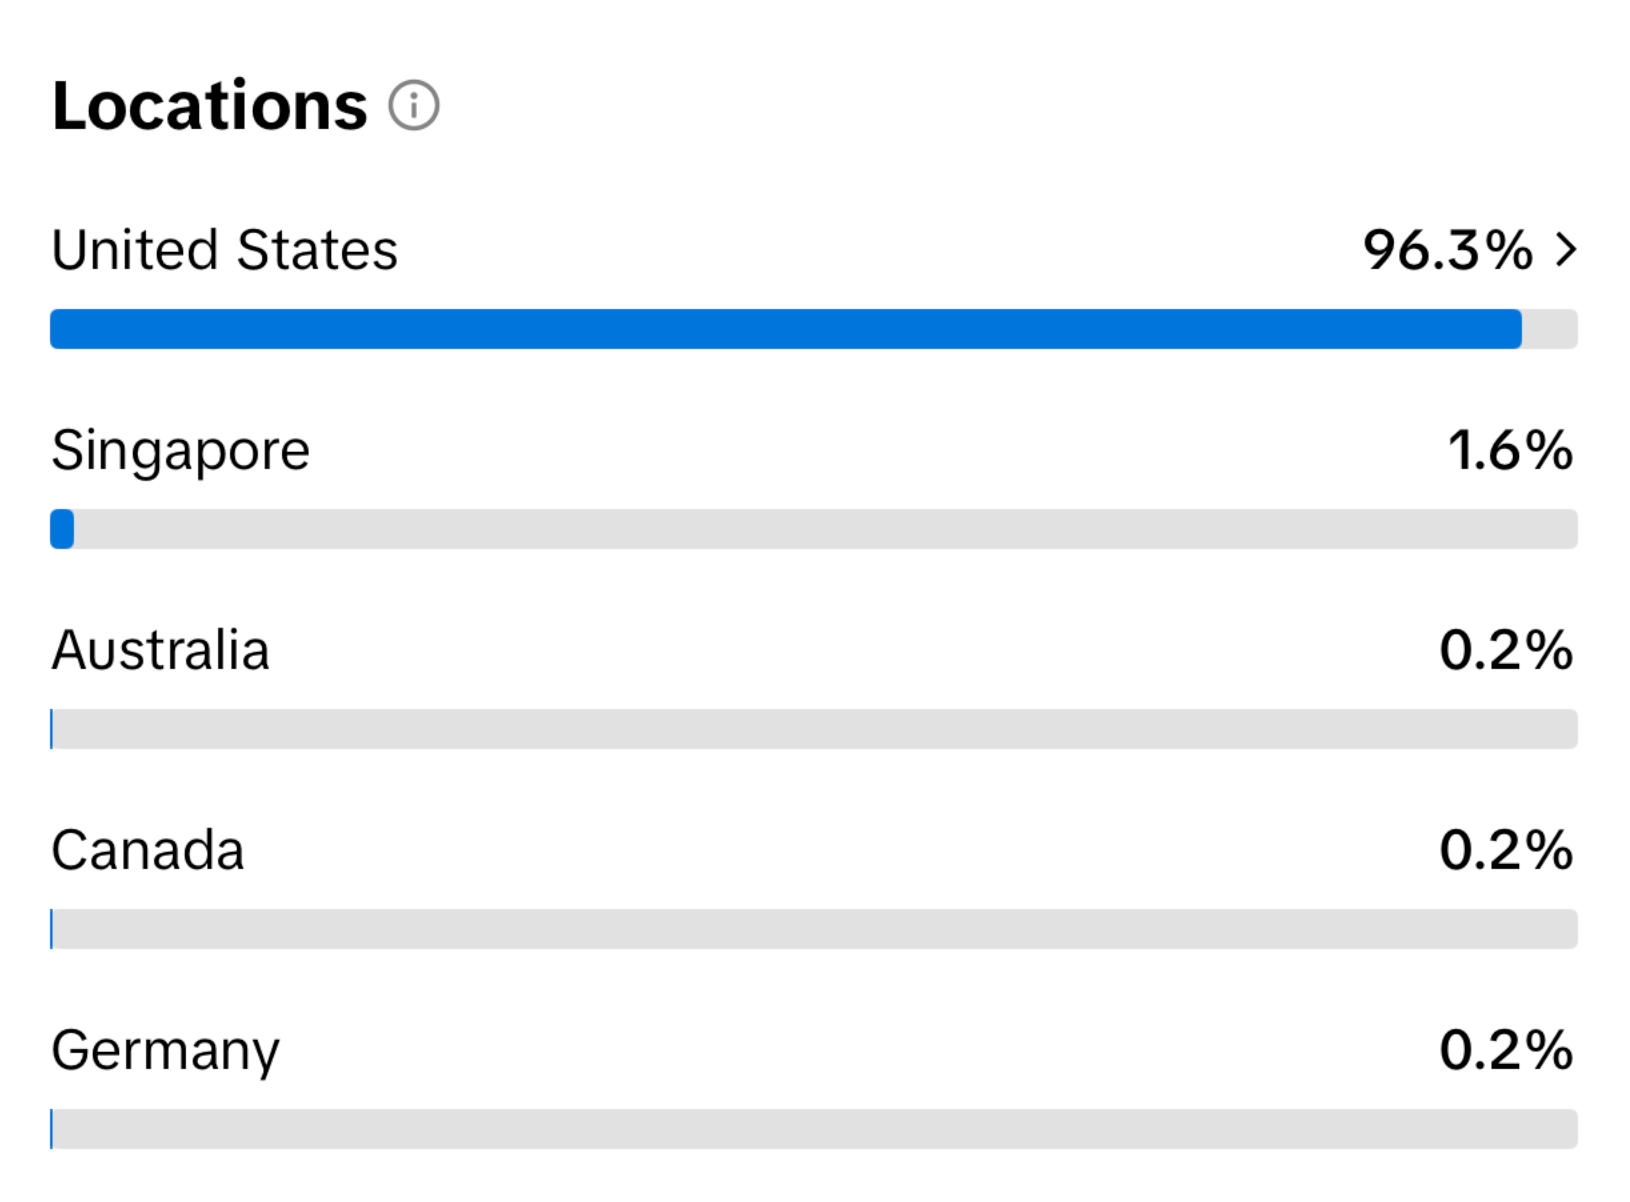Click the unfilled end of United States bar
Viewport: 1630px width, 1202px height.
pyautogui.click(x=1550, y=329)
